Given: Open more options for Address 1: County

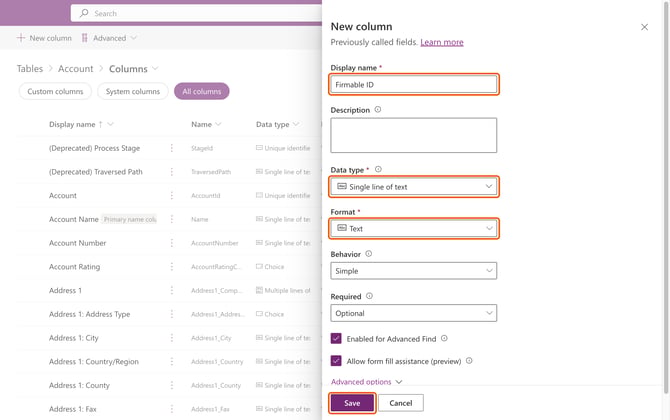Looking at the screenshot, I should (x=172, y=385).
